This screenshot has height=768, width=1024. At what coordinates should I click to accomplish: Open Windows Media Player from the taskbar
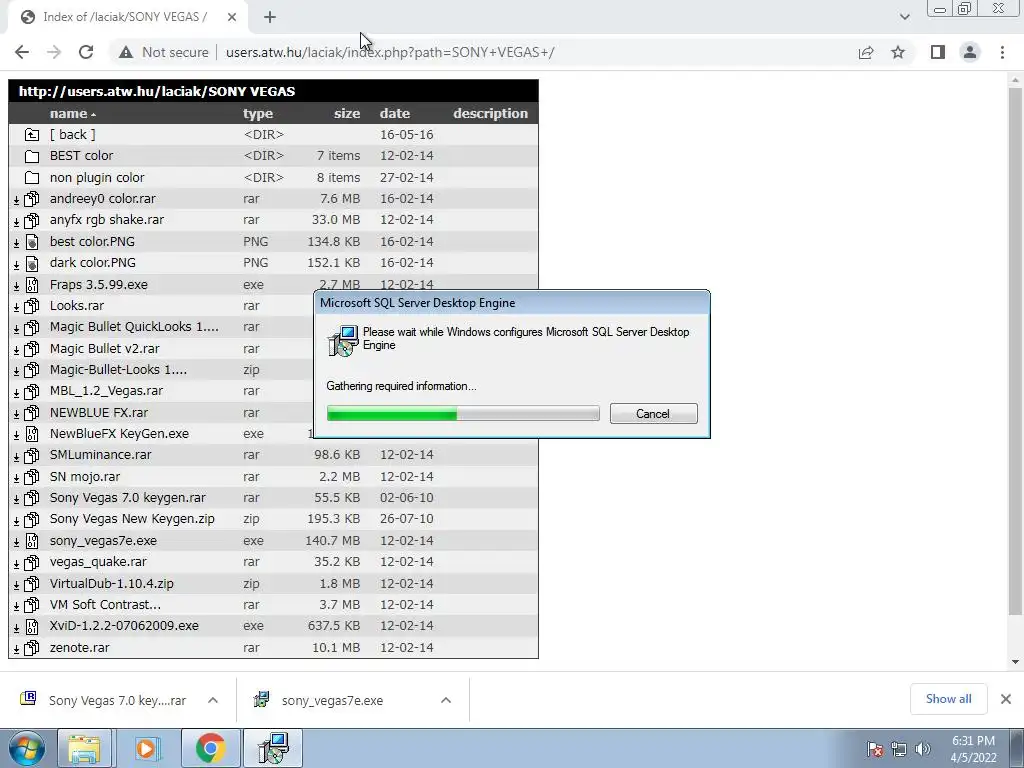tap(148, 748)
